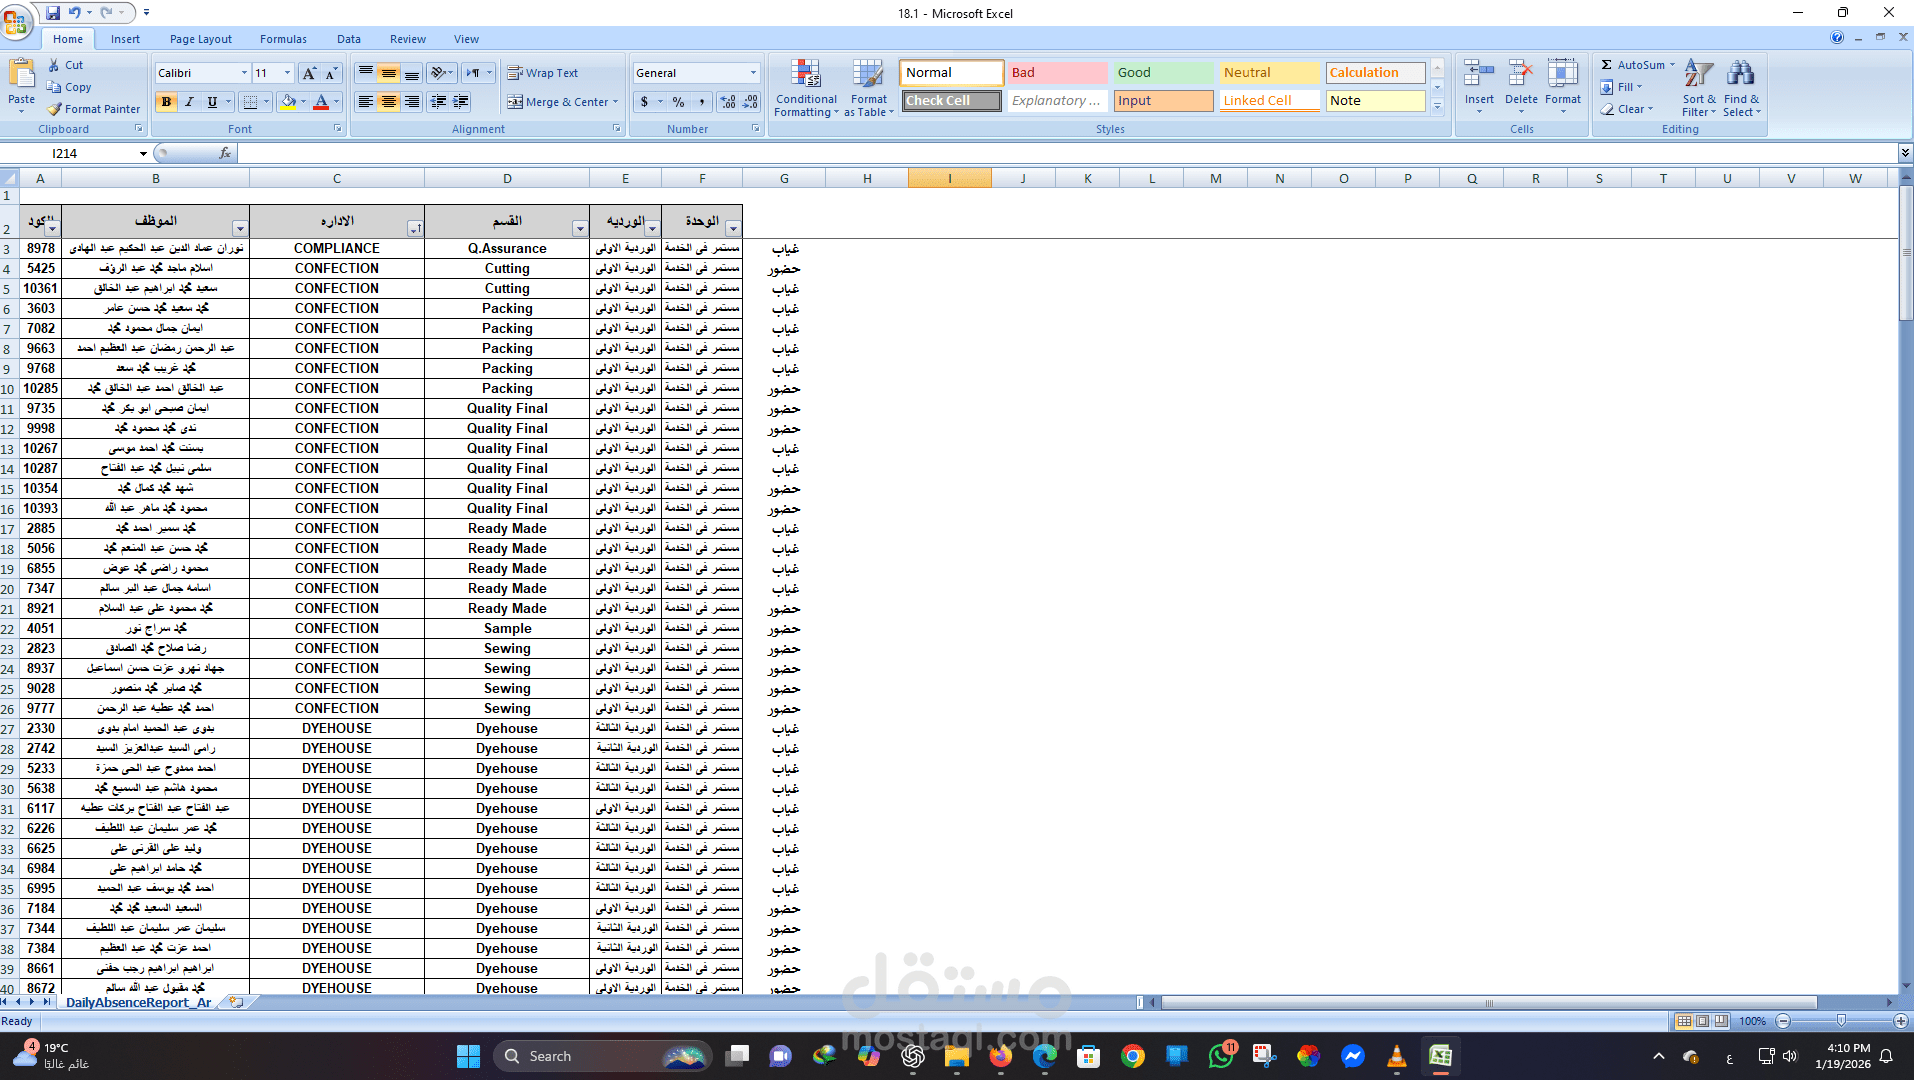
Task: Click the Insert Function fx icon
Action: 225,153
